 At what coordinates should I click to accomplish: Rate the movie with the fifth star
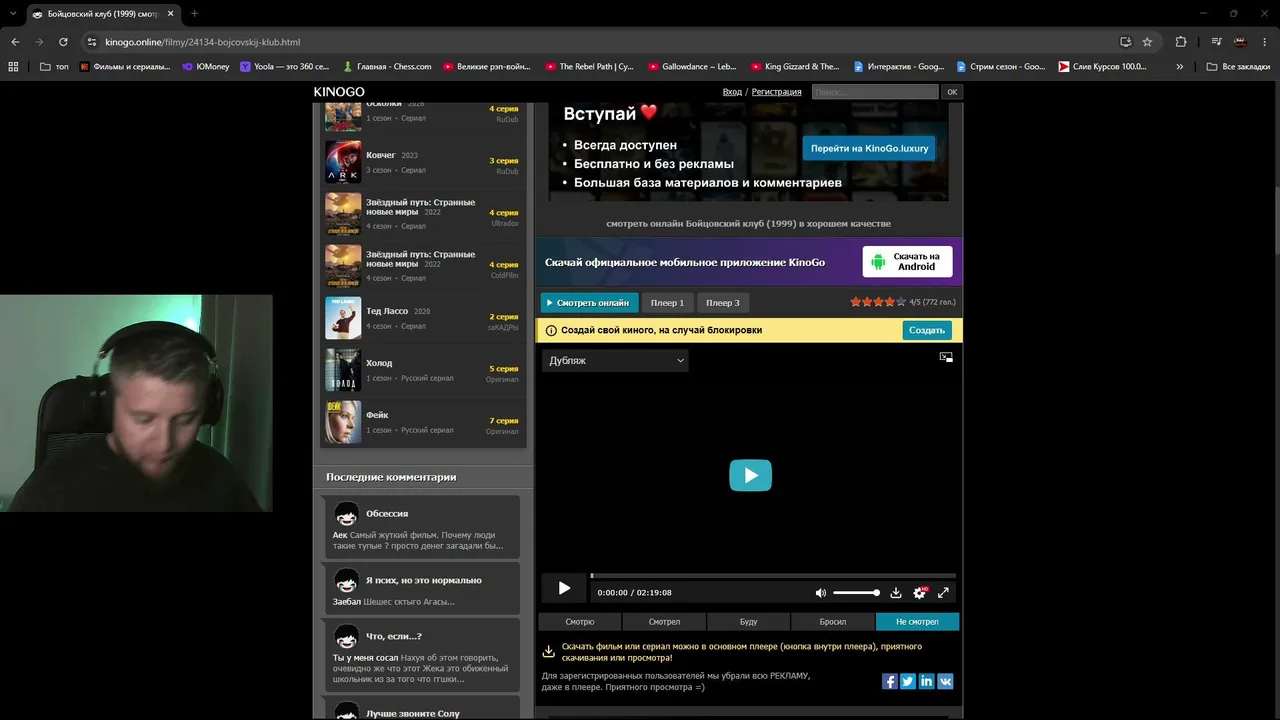click(x=901, y=302)
